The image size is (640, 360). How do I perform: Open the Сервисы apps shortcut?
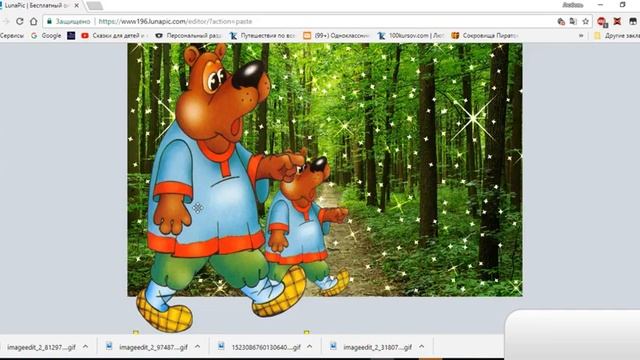click(11, 36)
